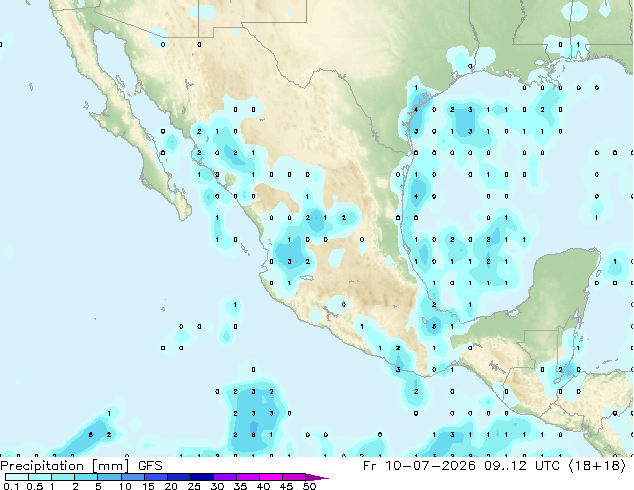Screen dimensions: 634x490
Task: Click the 30–35 mm purple swatch
Action: click(x=224, y=477)
